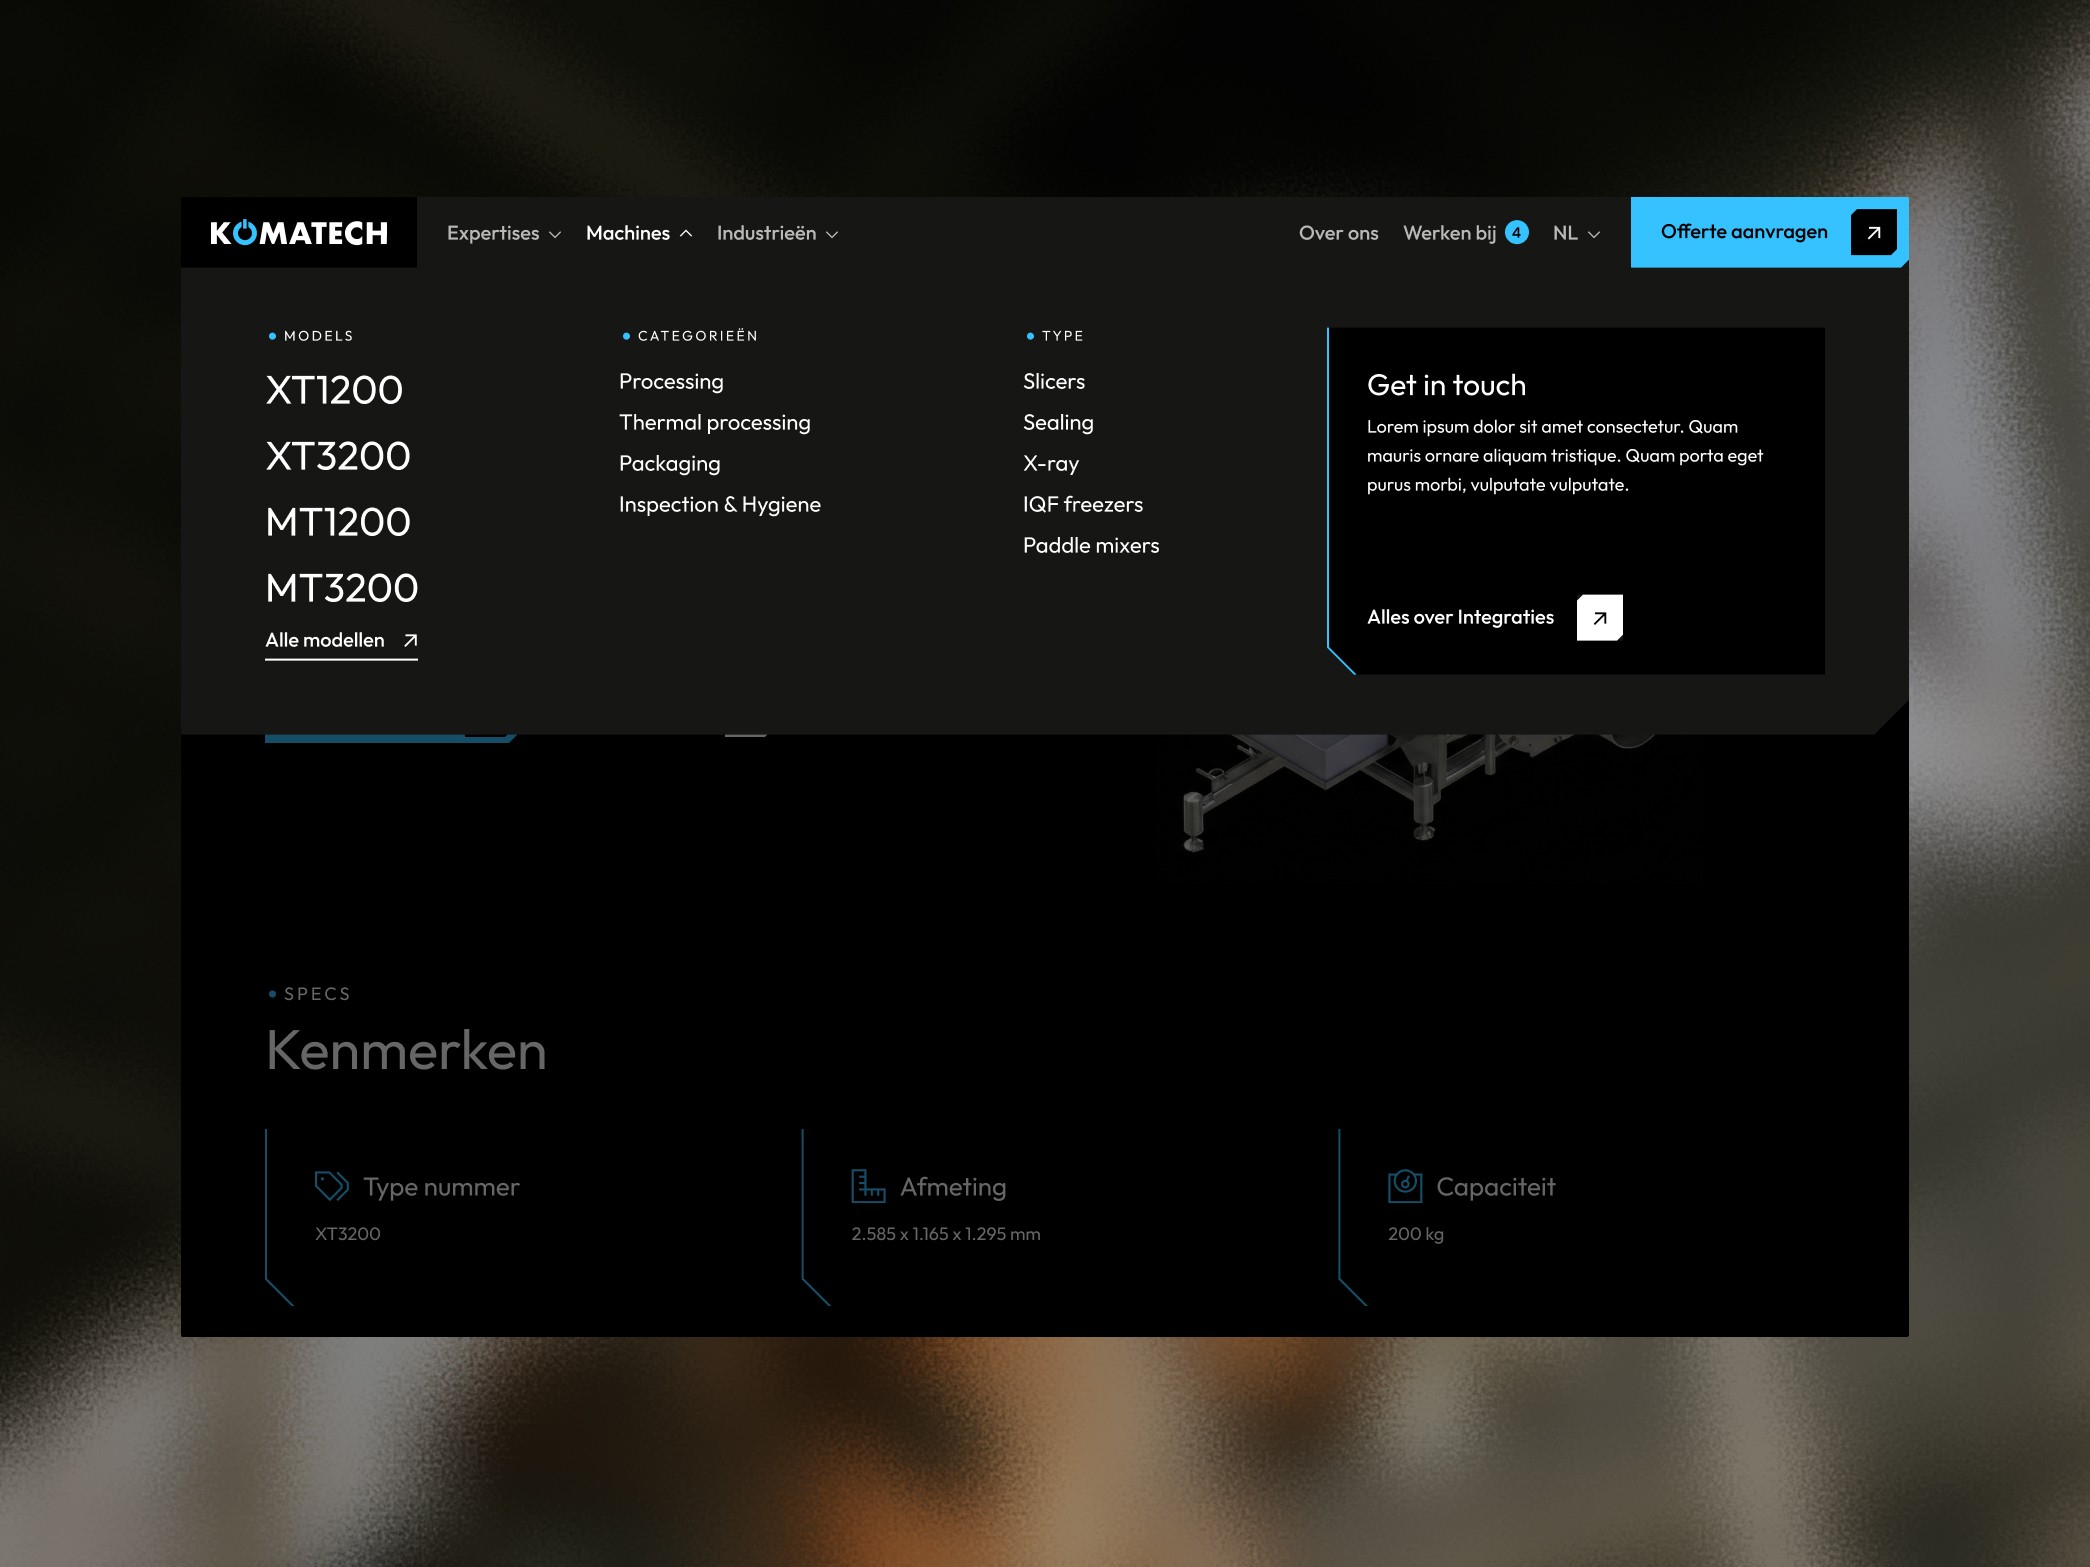The width and height of the screenshot is (2090, 1567).
Task: Click the Offerte aanvragen button
Action: pos(1743,232)
